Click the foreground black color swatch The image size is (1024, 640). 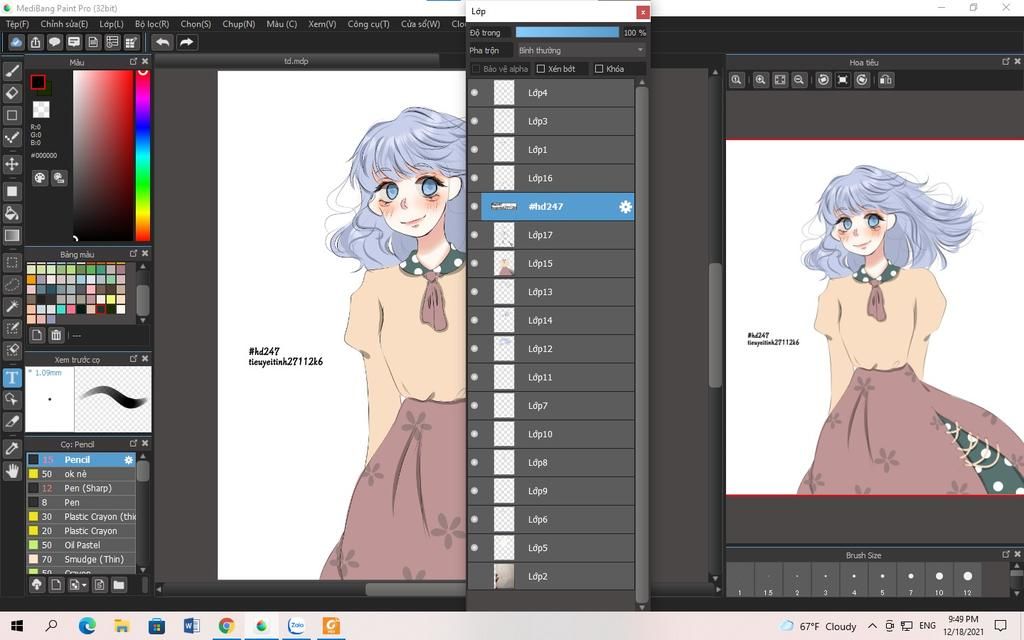[x=38, y=82]
